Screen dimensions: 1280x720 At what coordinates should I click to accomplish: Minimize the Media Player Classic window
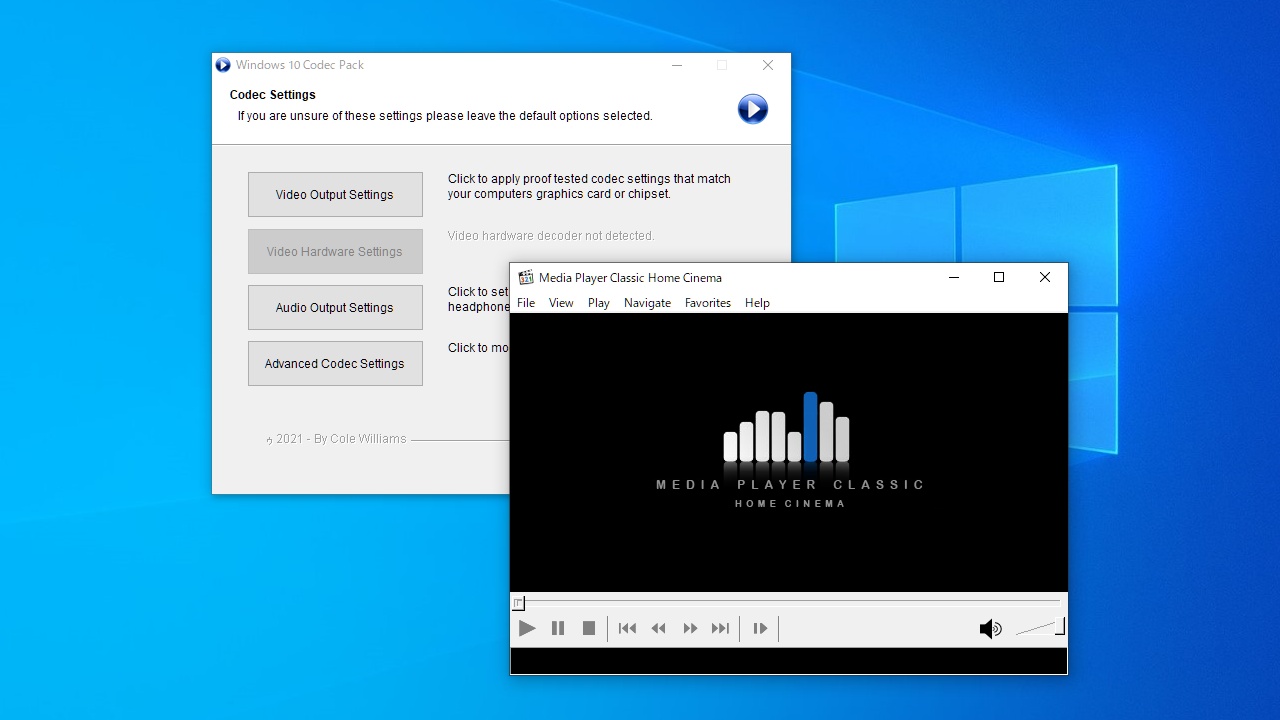click(x=954, y=277)
